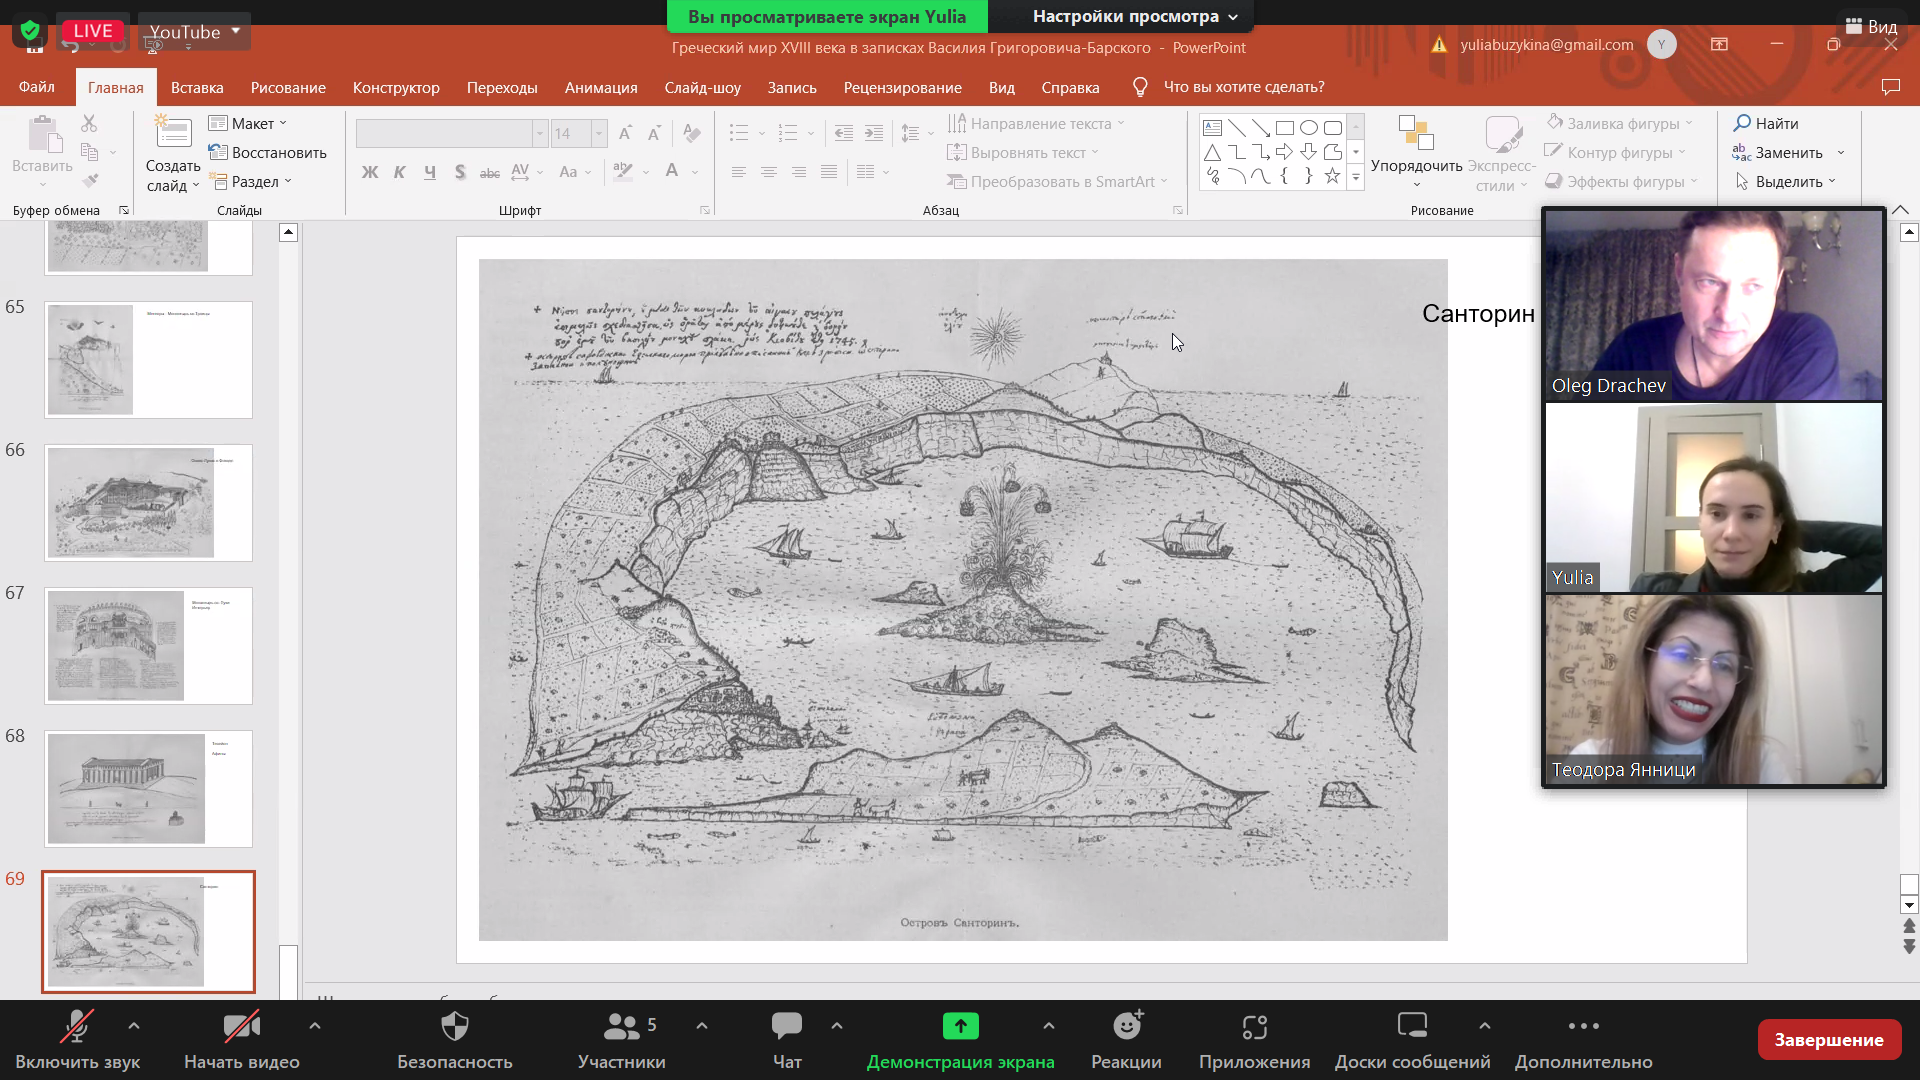This screenshot has width=1920, height=1080.
Task: Toggle center text alignment
Action: point(769,172)
